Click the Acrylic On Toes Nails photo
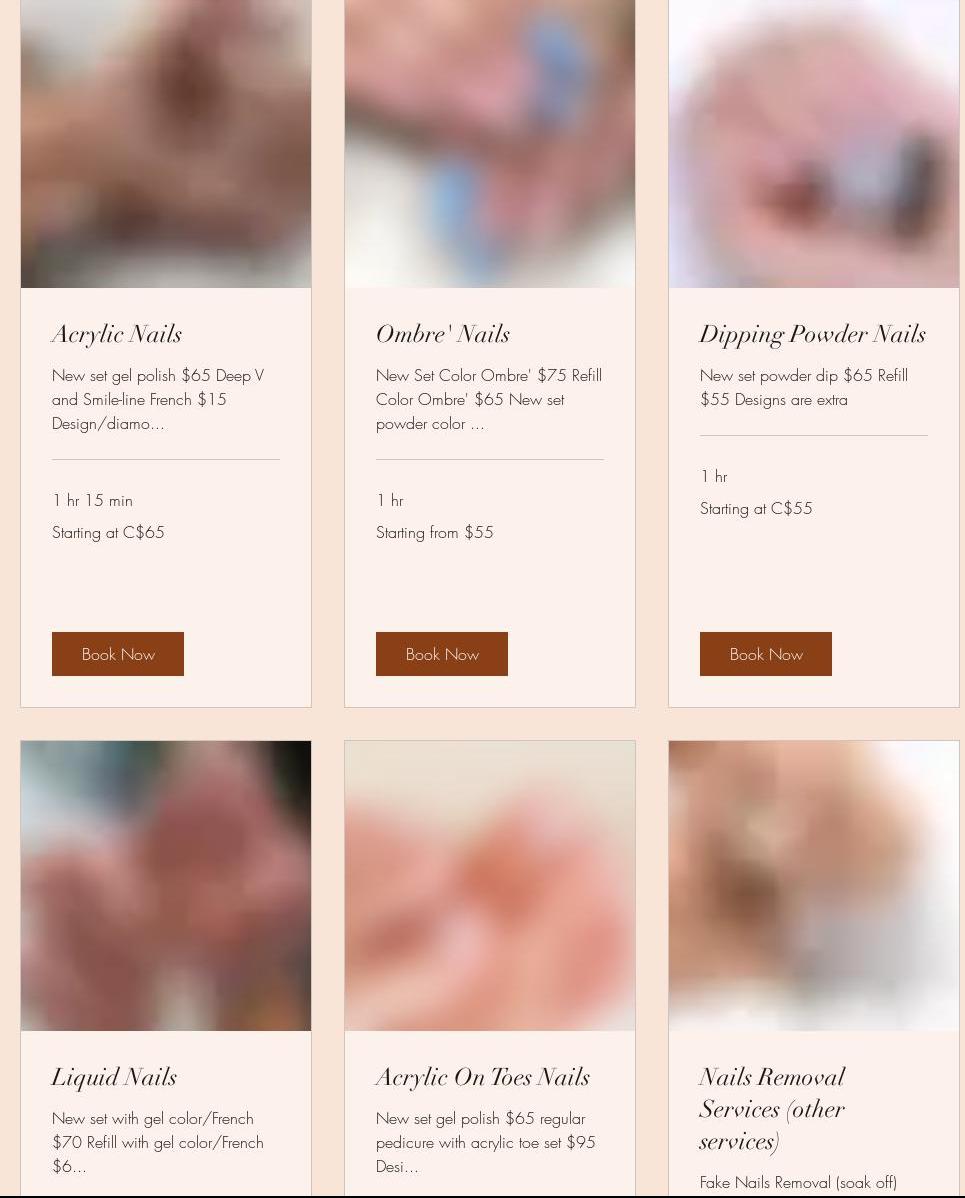This screenshot has height=1198, width=965. pos(490,886)
